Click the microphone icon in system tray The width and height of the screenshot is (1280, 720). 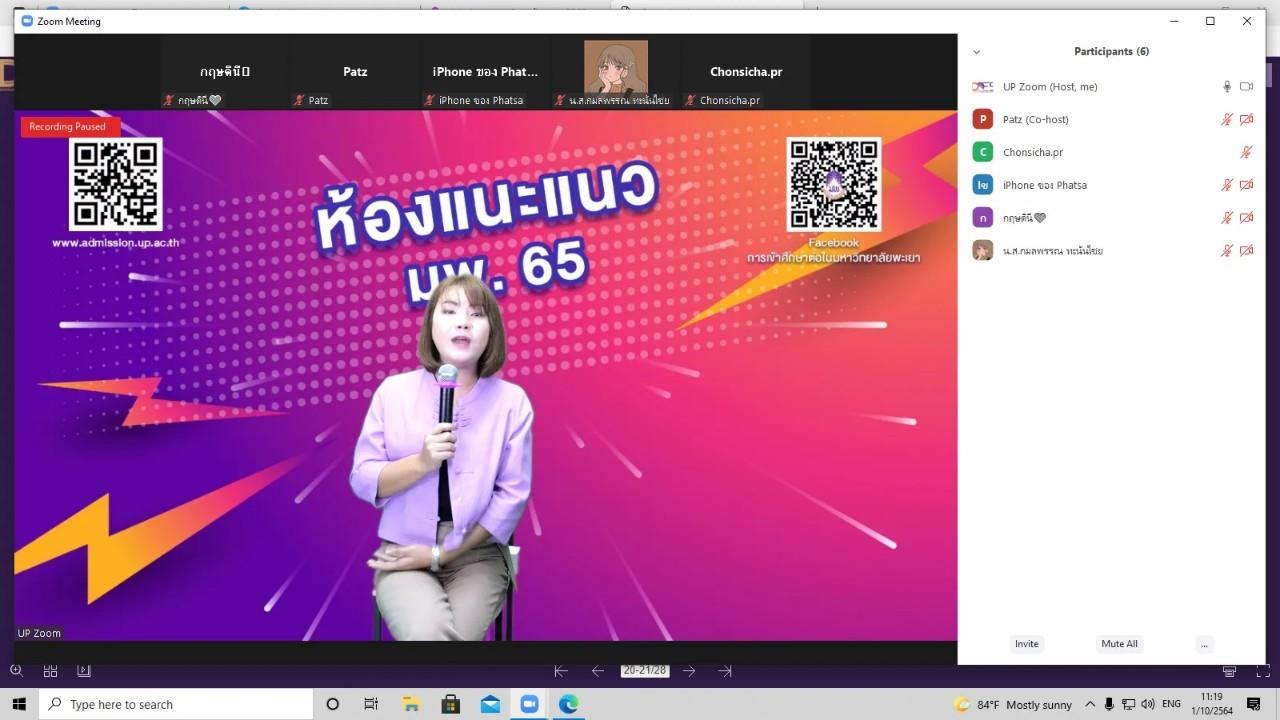click(x=1109, y=705)
